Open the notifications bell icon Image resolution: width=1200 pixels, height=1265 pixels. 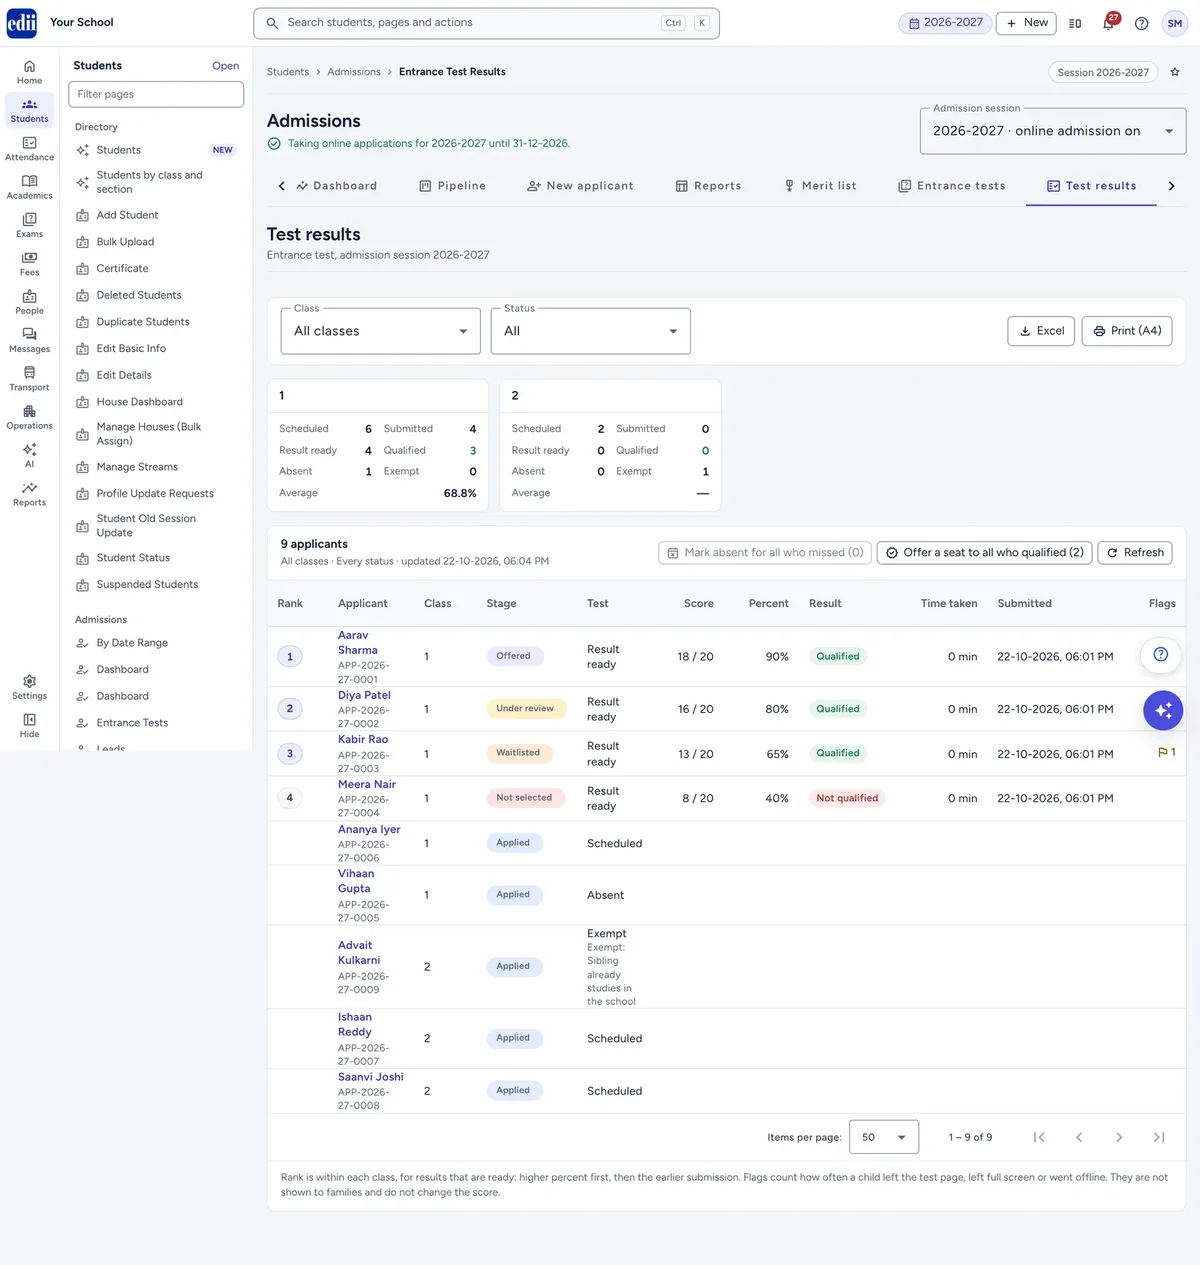click(x=1109, y=23)
